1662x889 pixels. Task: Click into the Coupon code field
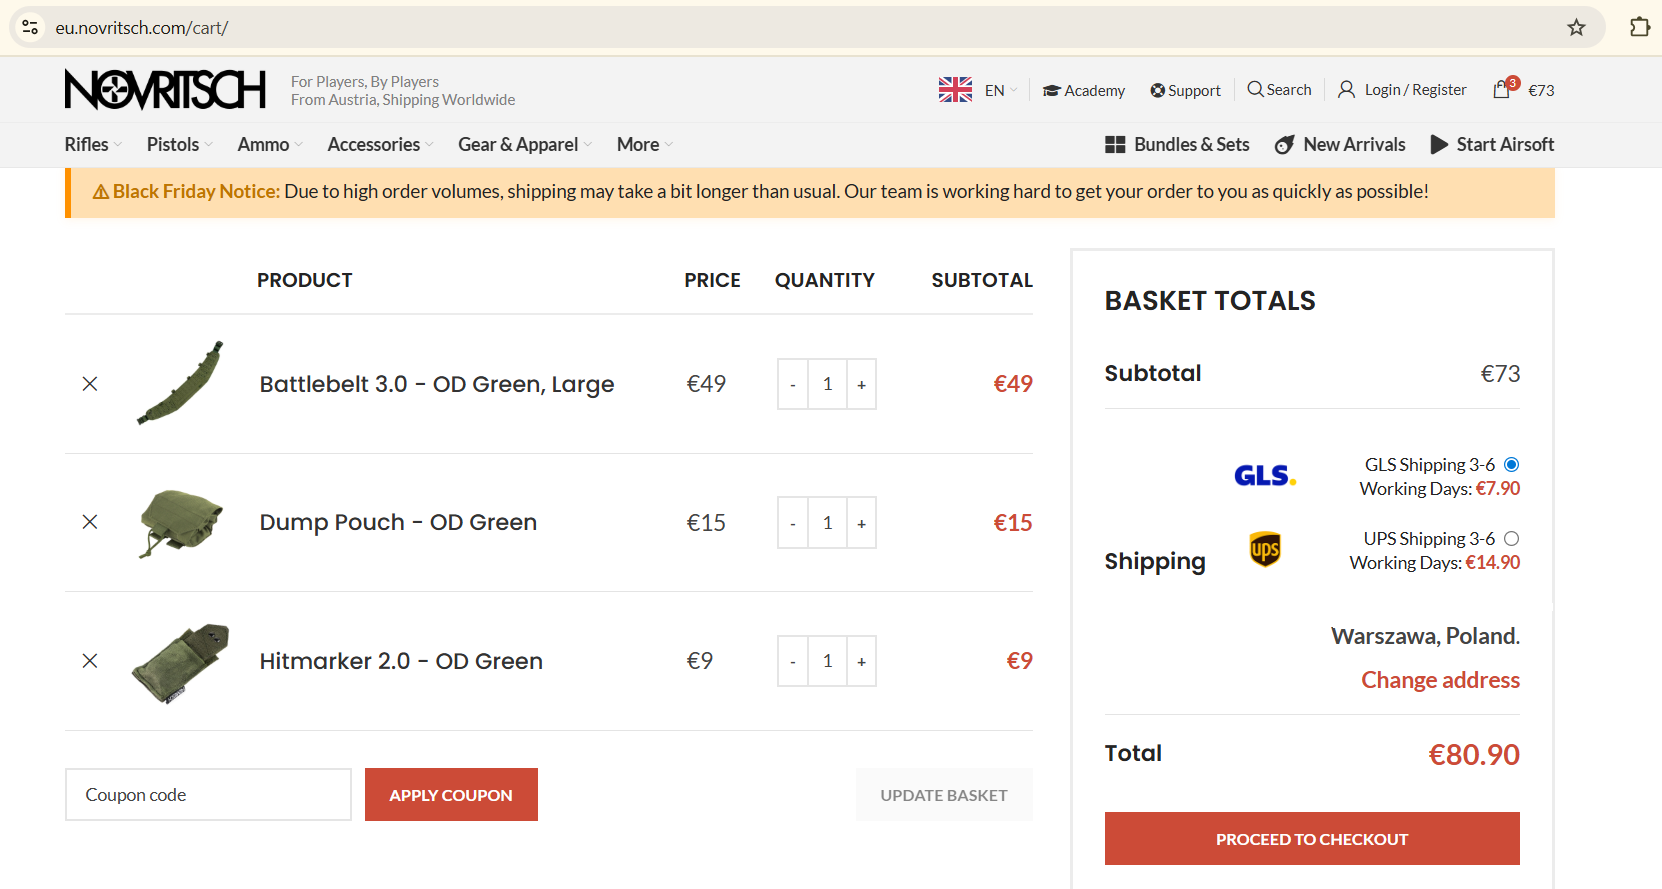click(x=208, y=795)
